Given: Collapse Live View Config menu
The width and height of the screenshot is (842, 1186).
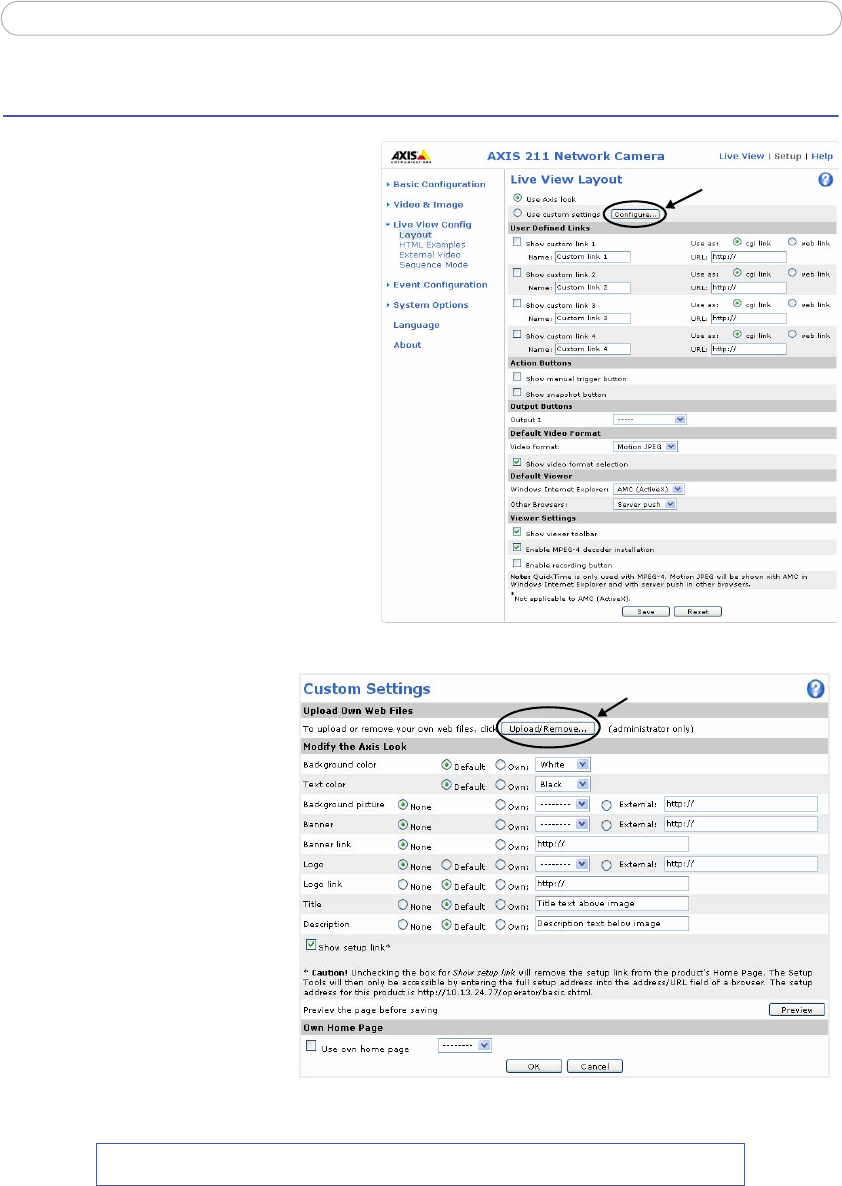Looking at the screenshot, I should 431,225.
